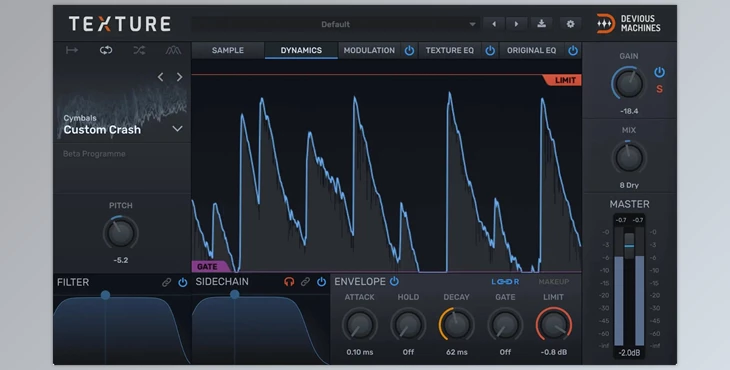Load previous preset arrow button

tap(494, 24)
